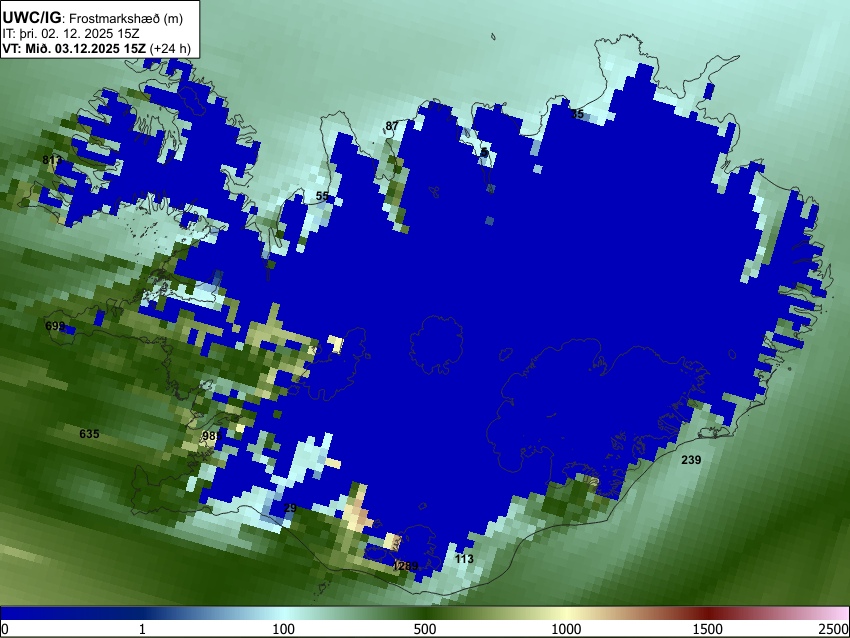Click the map value 635

point(89,434)
